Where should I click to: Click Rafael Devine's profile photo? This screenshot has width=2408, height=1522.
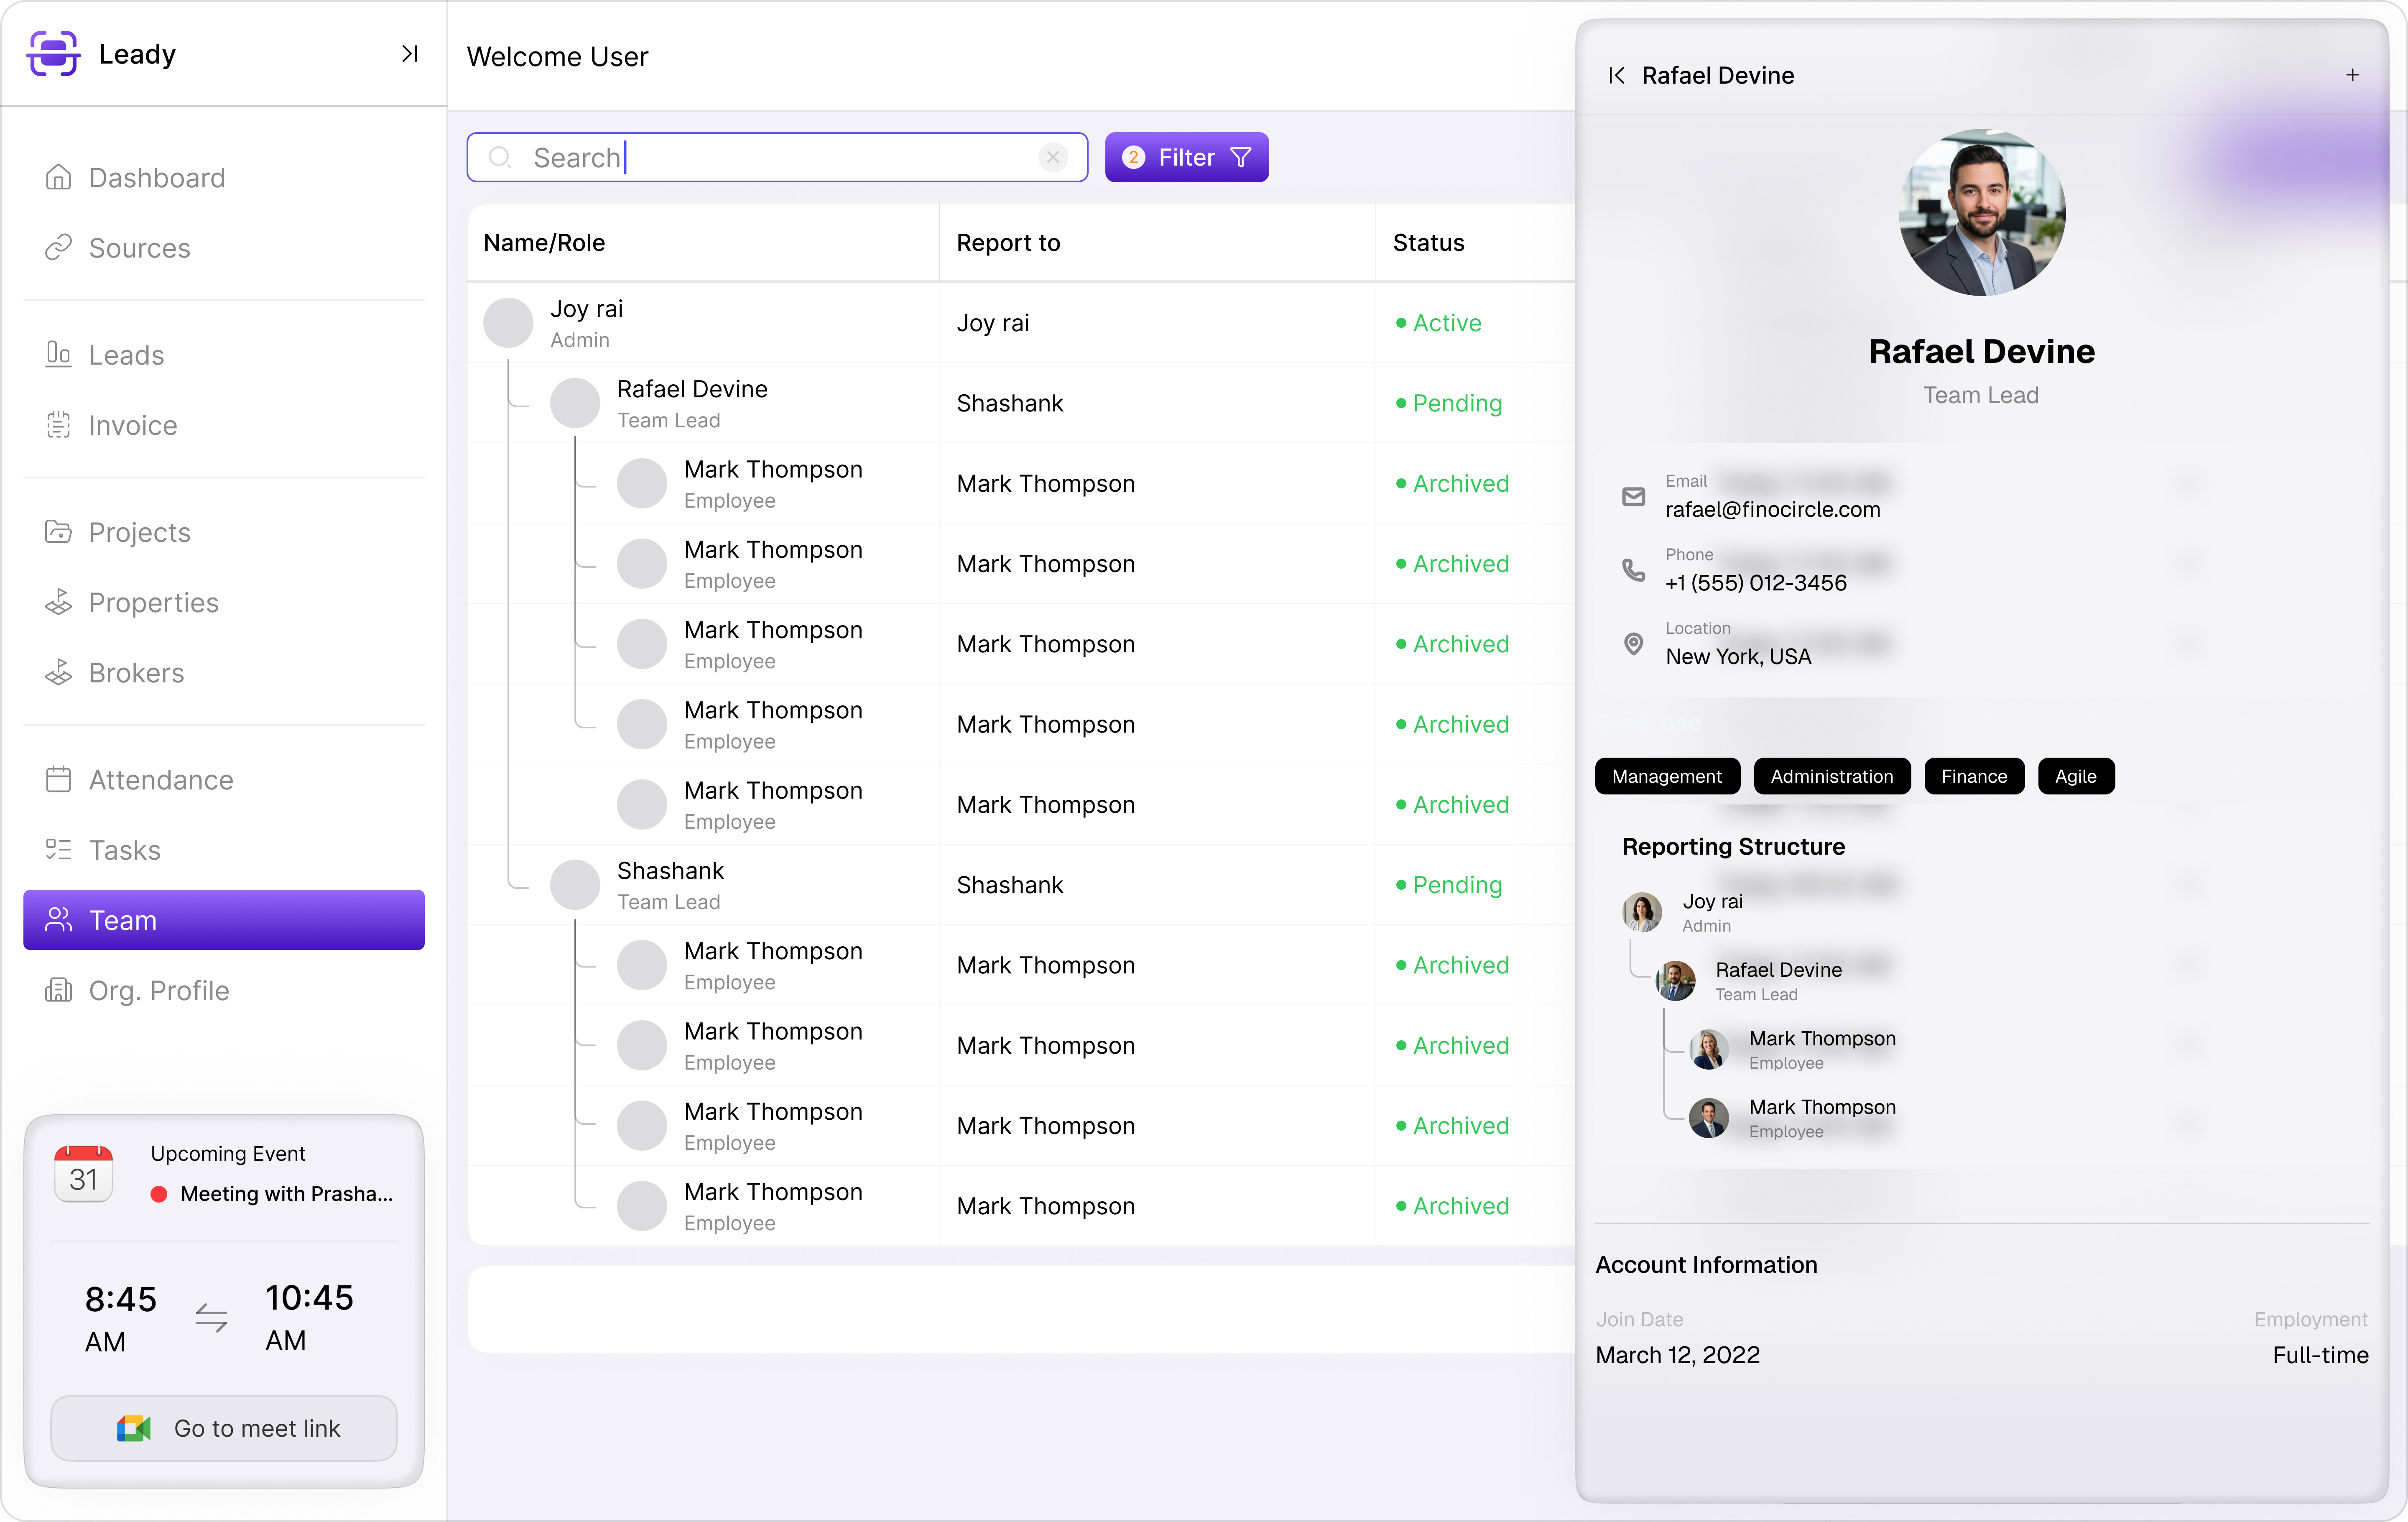point(1982,212)
